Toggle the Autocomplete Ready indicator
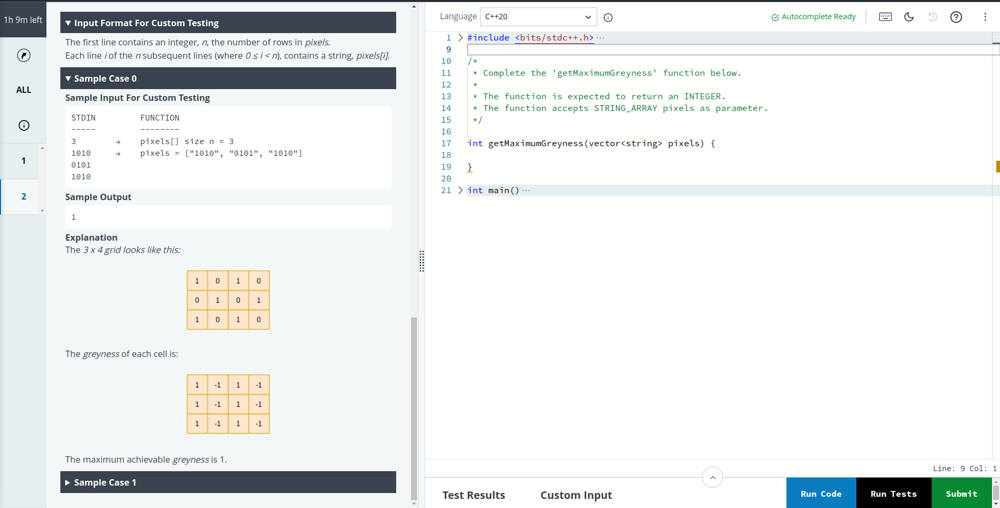This screenshot has width=1000, height=508. click(813, 17)
